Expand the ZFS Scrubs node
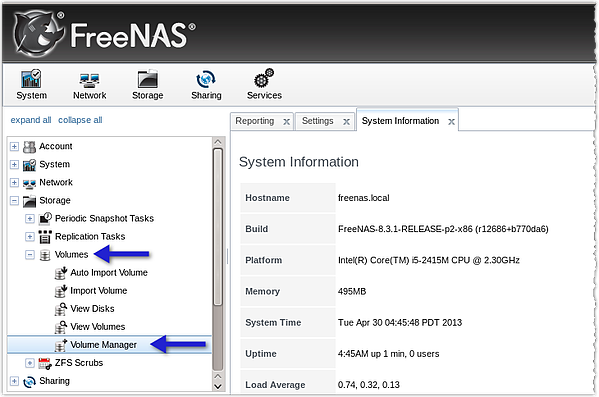 (30, 363)
